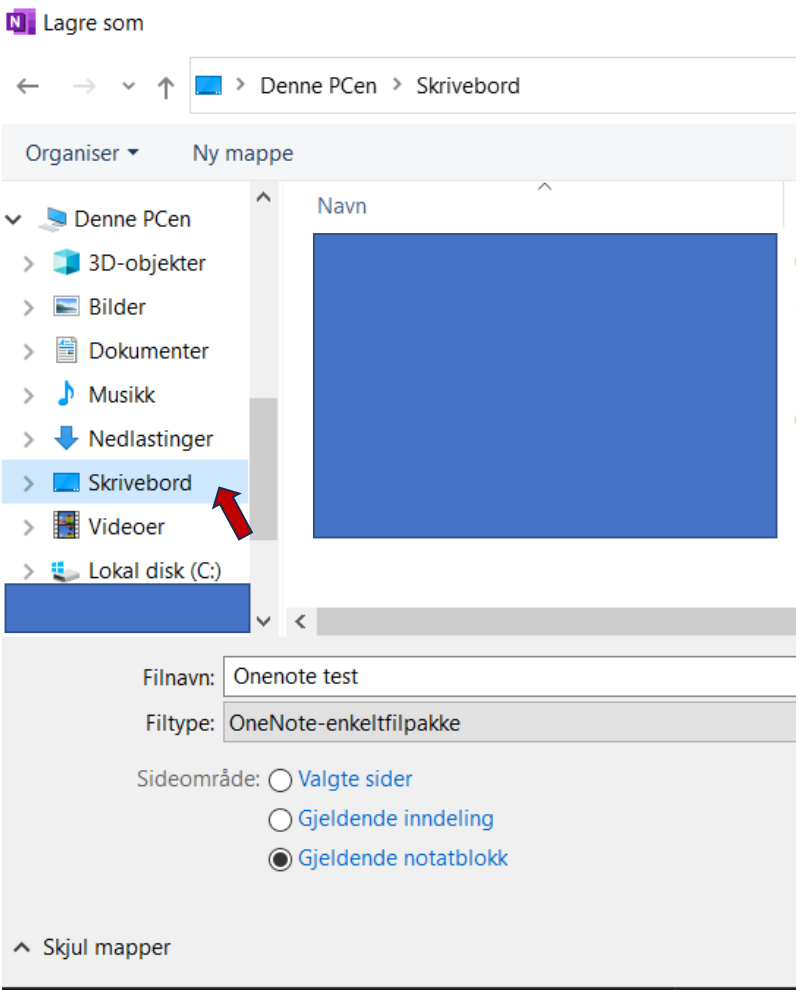
Task: Select Gjeldende notatblokk radio button
Action: pos(280,859)
